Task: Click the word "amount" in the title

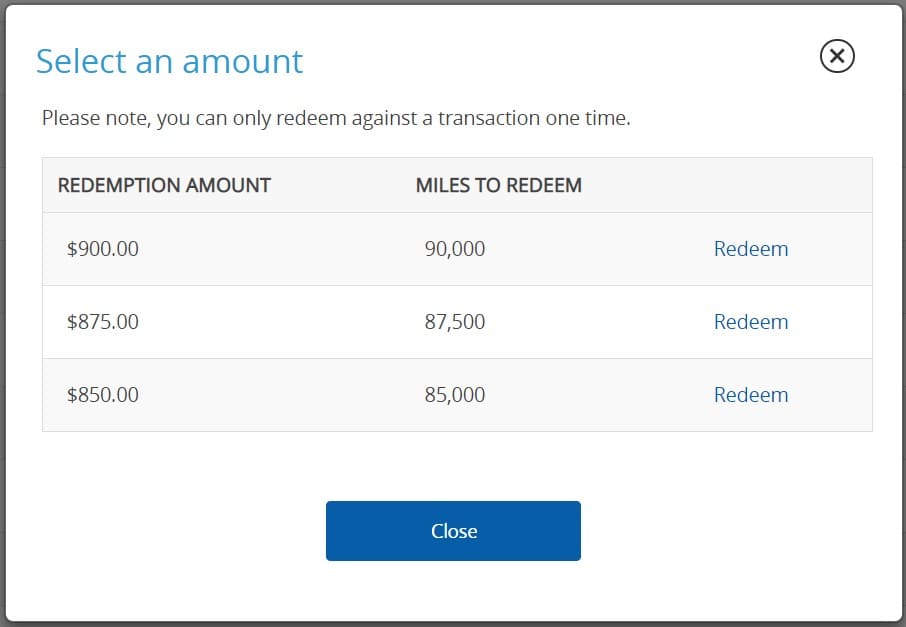Action: (242, 61)
